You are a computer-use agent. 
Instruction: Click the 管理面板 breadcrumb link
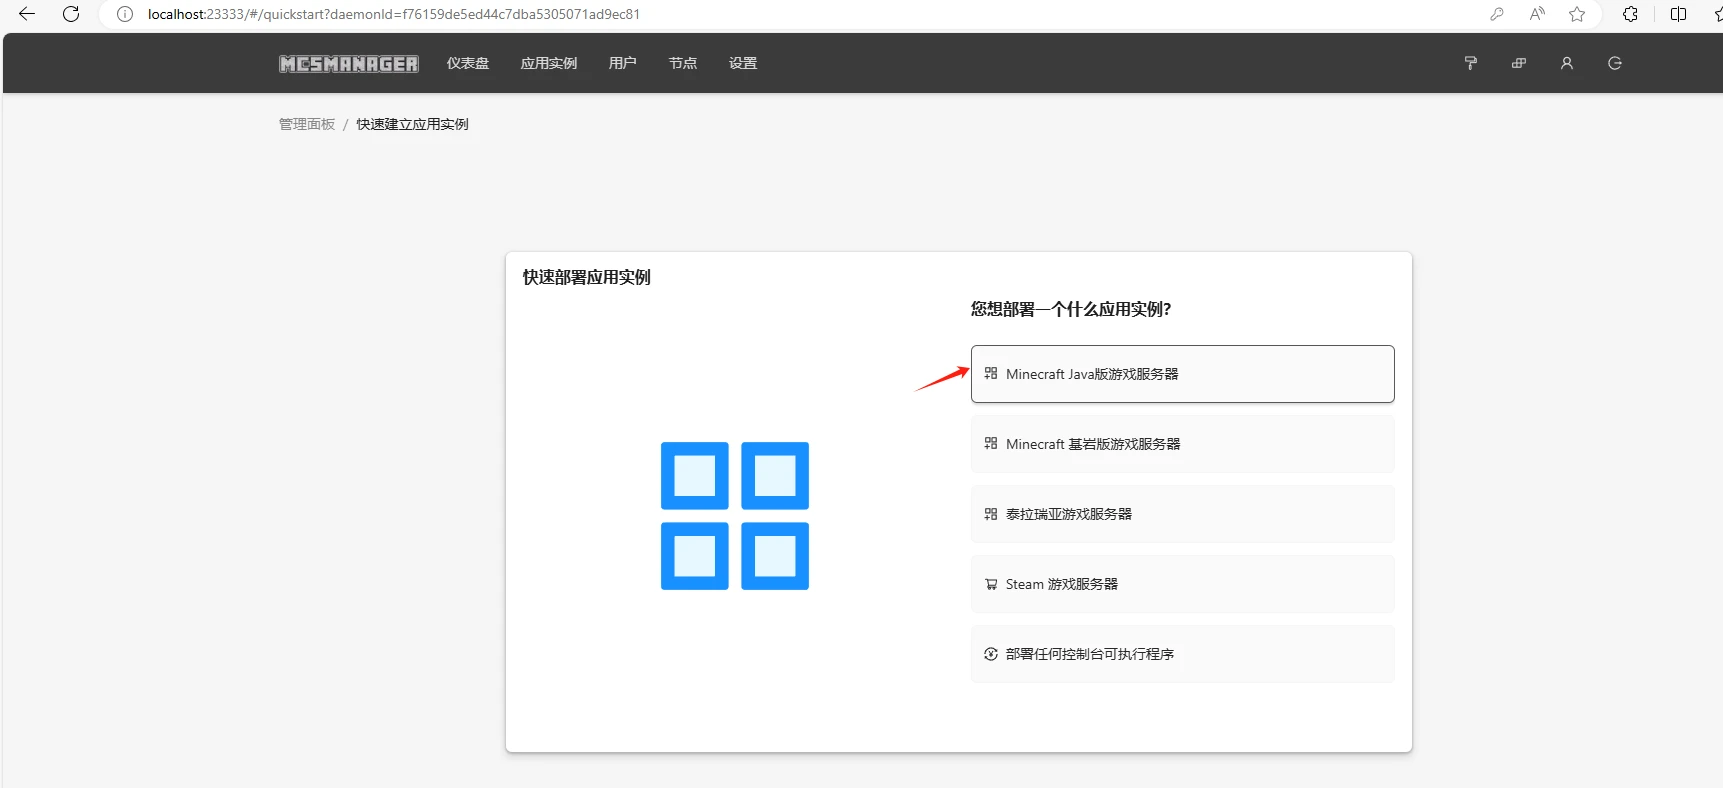306,124
